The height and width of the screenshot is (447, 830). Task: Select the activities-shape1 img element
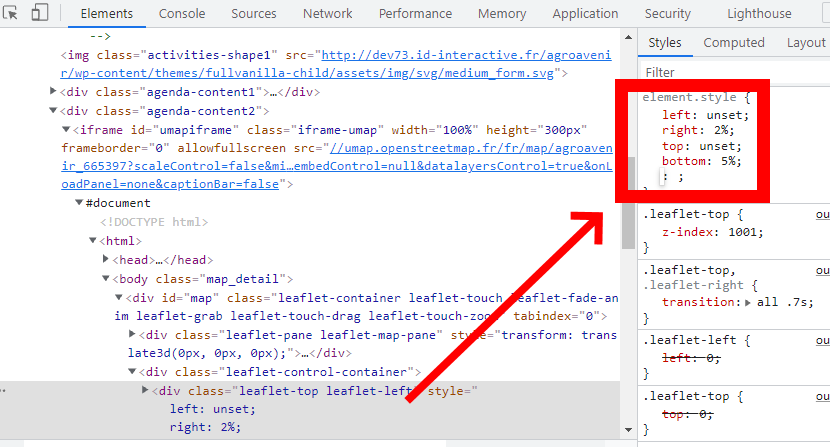(x=336, y=64)
